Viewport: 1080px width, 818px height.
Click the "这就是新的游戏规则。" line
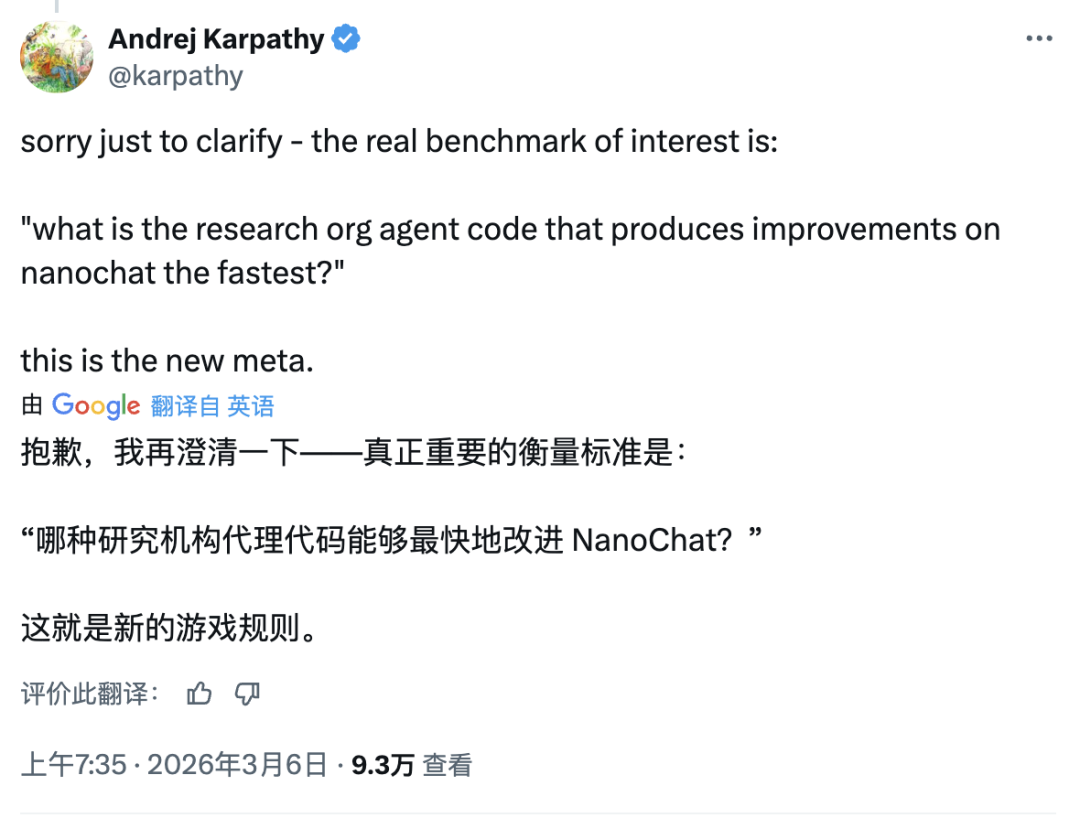pyautogui.click(x=169, y=629)
